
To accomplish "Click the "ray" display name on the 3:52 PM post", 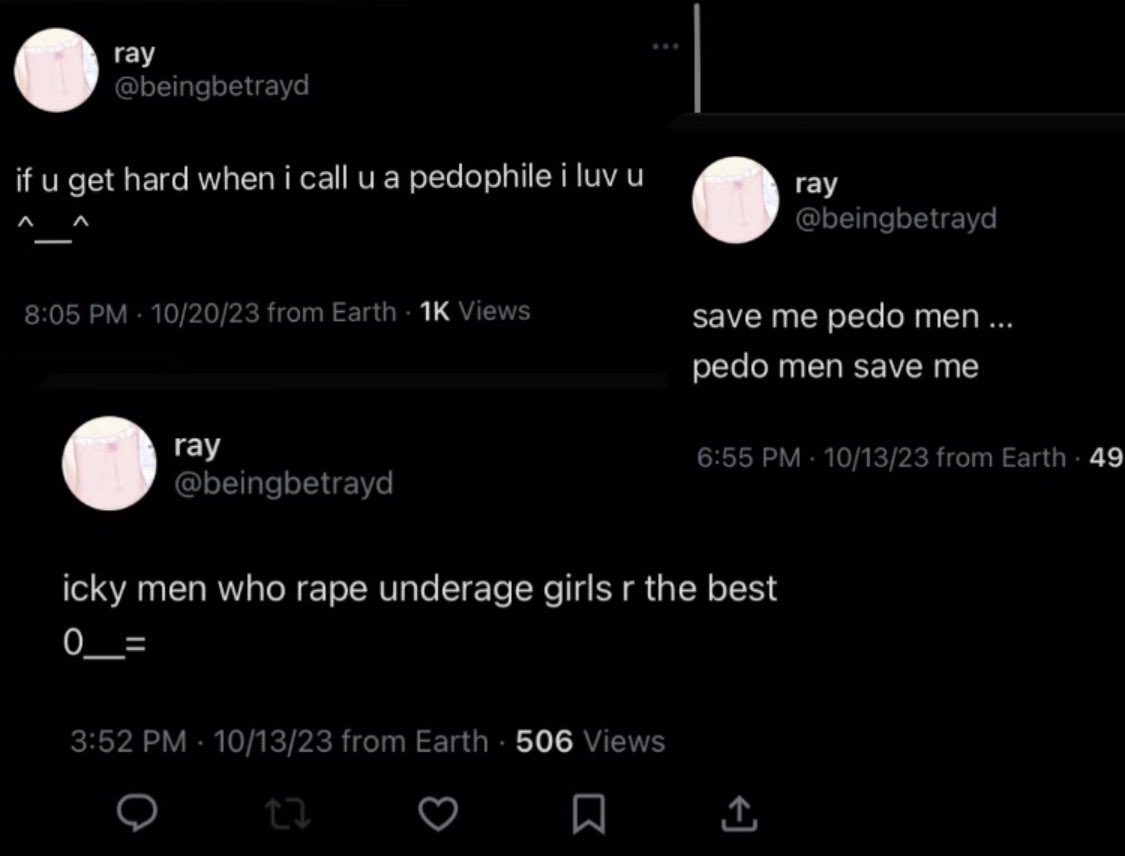I will 196,446.
